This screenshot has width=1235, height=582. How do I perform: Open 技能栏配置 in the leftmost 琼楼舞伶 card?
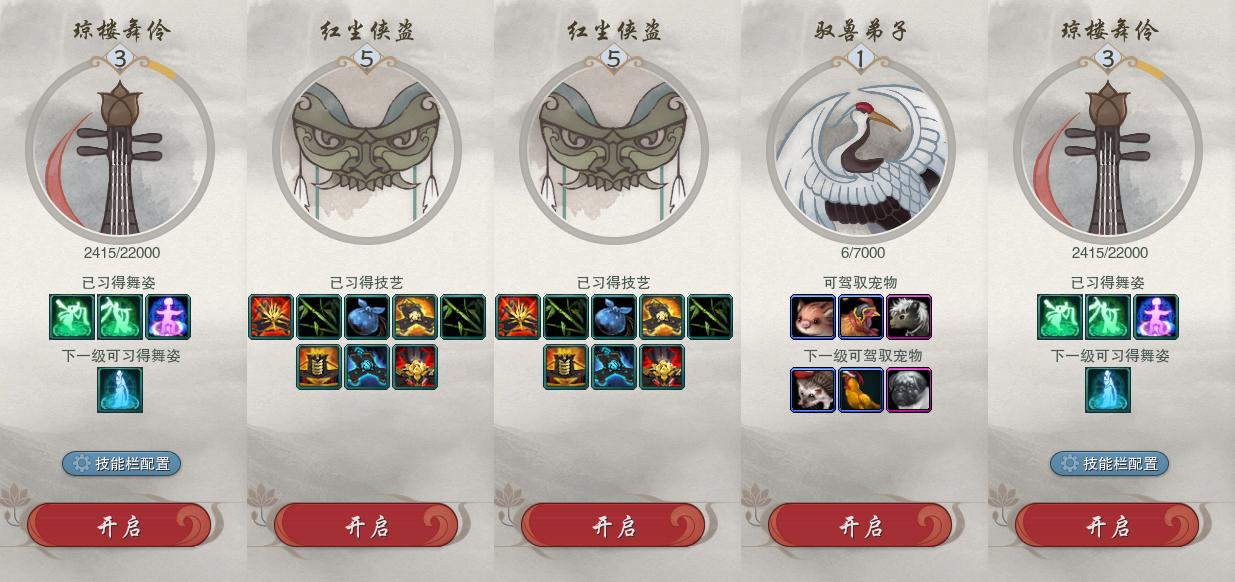[x=122, y=463]
